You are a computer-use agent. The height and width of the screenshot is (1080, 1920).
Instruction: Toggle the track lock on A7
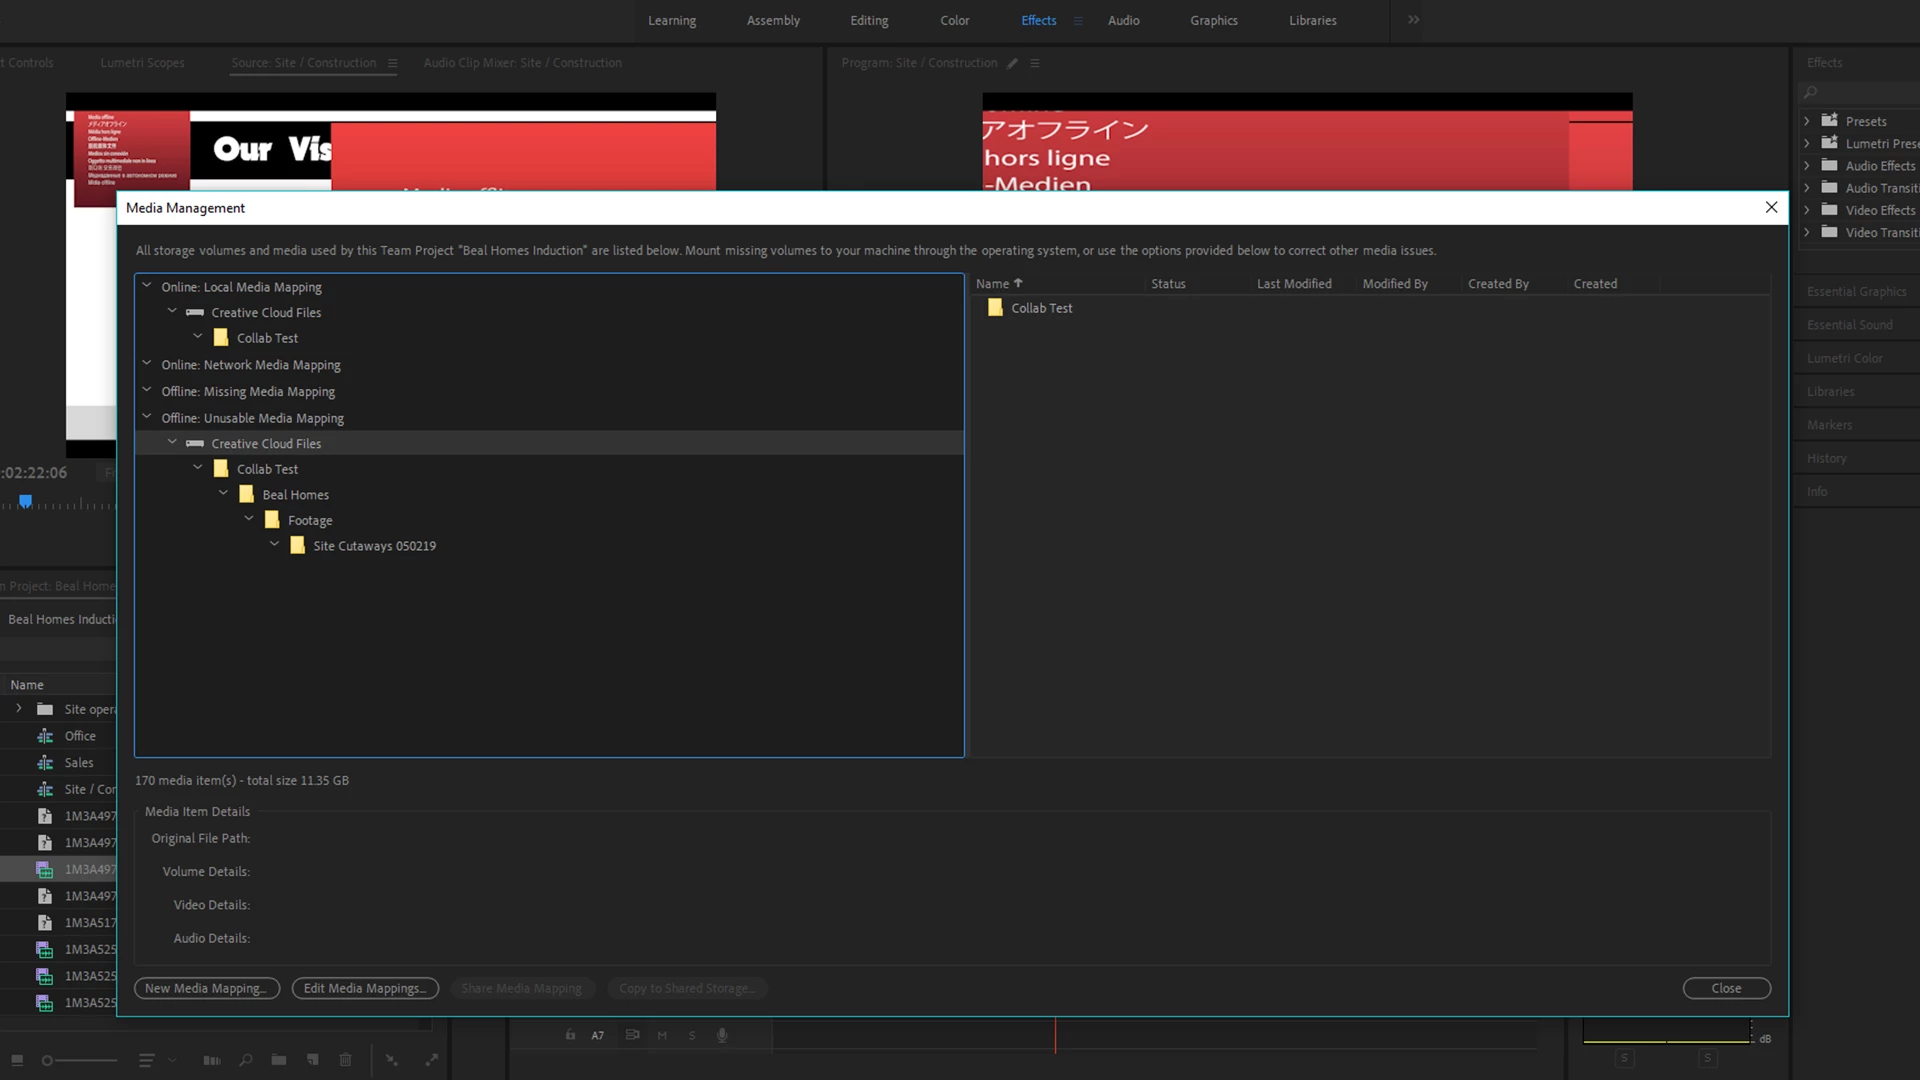[x=570, y=1035]
